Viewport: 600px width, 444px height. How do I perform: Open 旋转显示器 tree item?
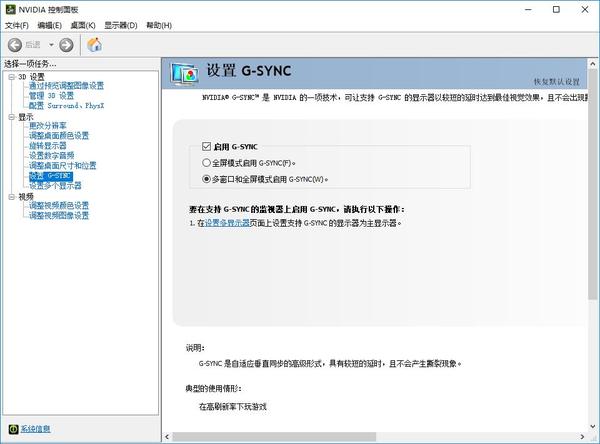click(47, 145)
